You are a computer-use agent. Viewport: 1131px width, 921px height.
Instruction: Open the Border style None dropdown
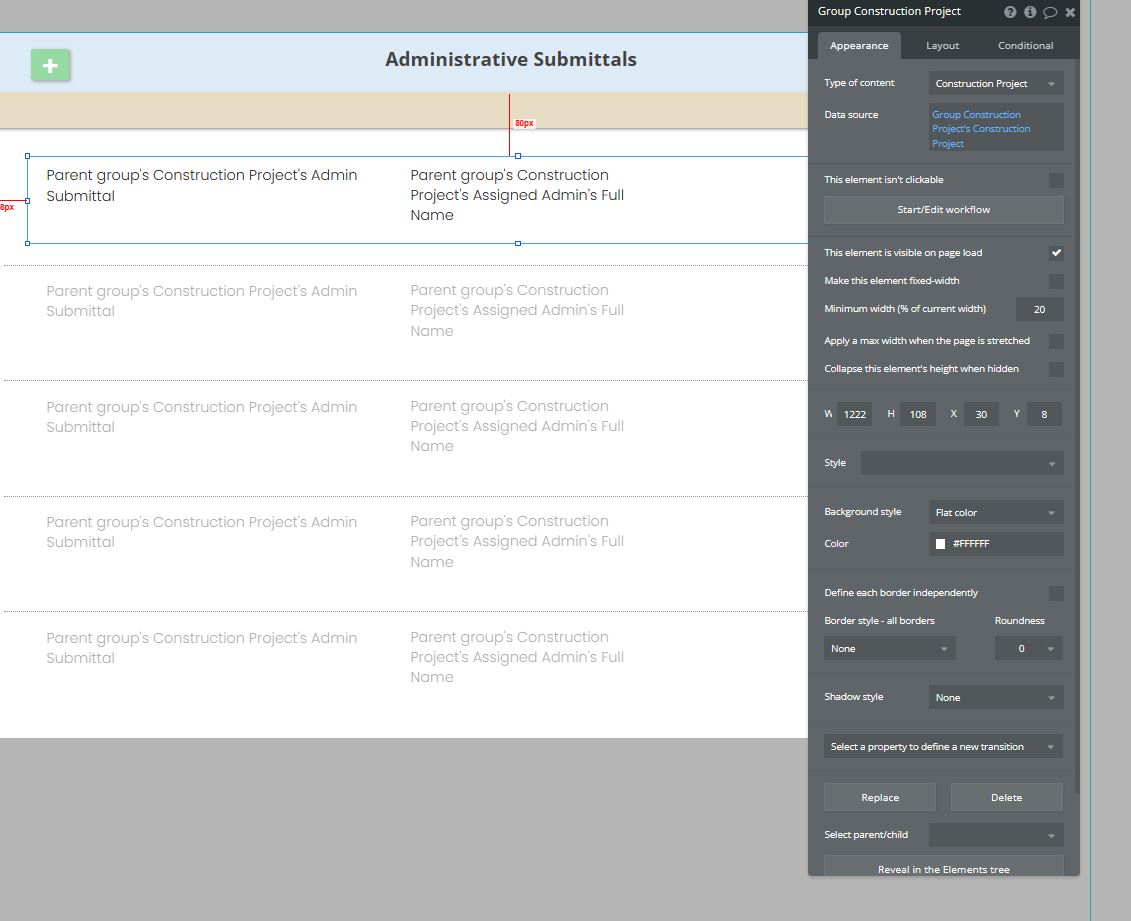[889, 648]
